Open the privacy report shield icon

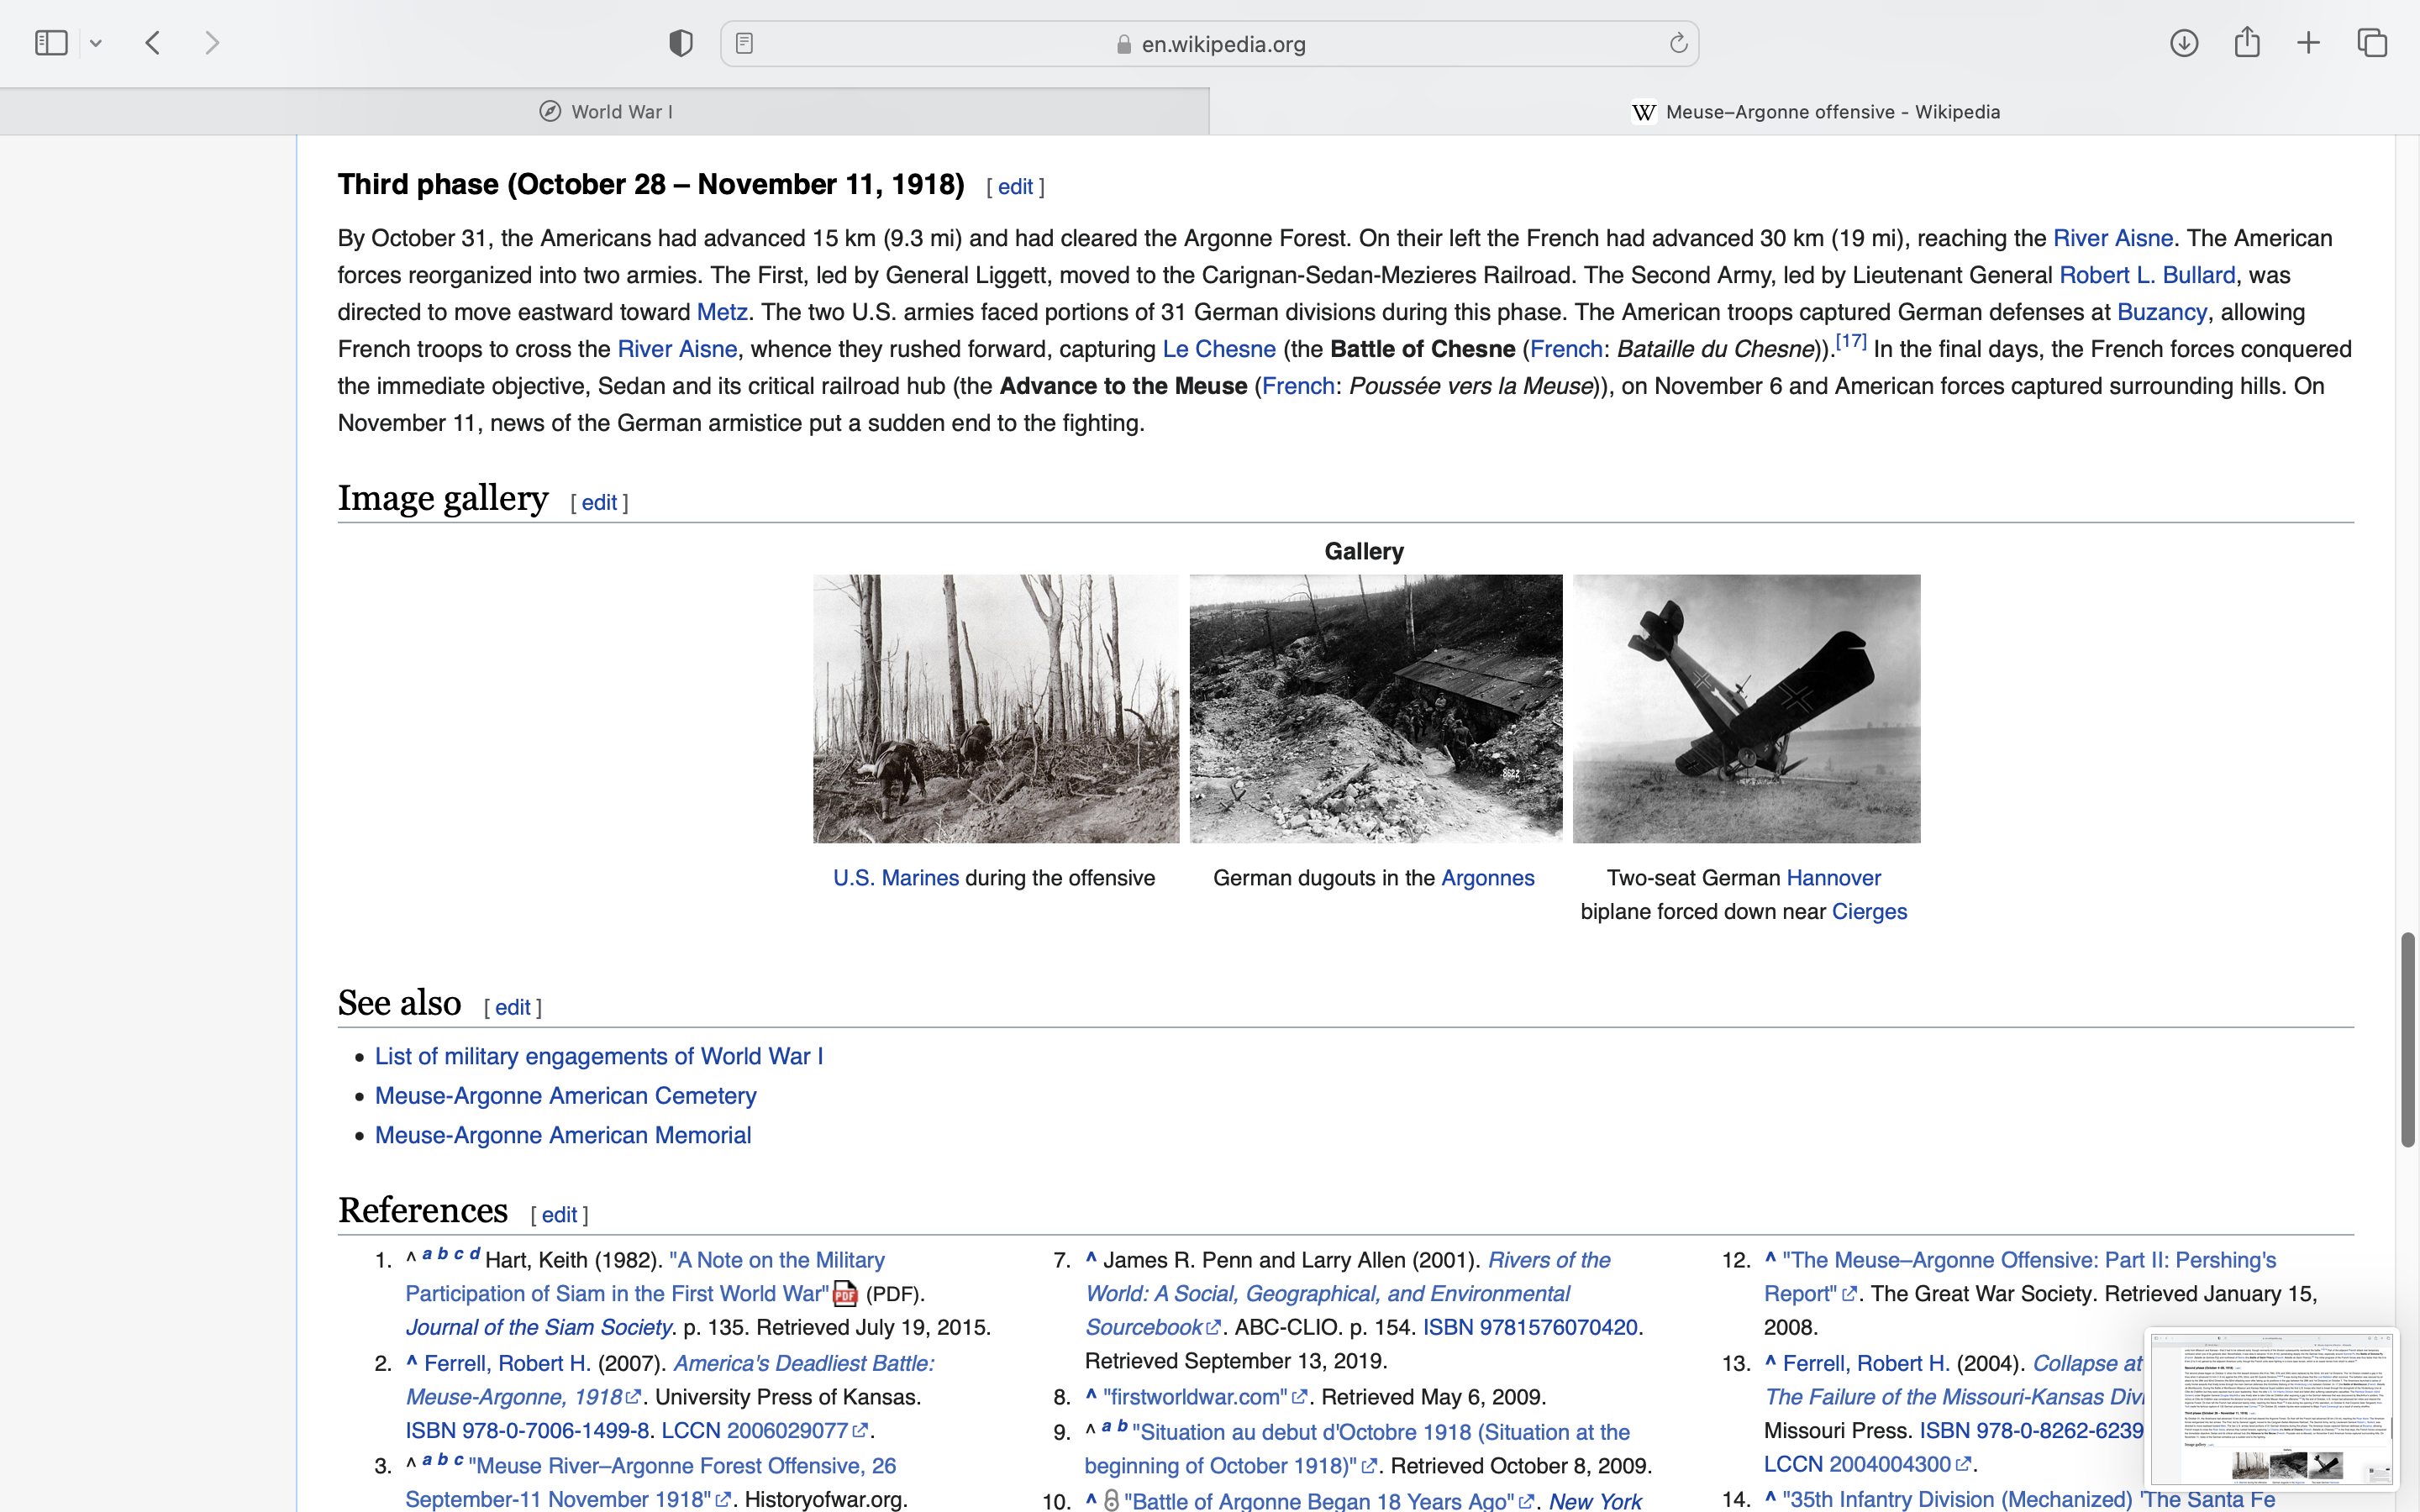[681, 43]
